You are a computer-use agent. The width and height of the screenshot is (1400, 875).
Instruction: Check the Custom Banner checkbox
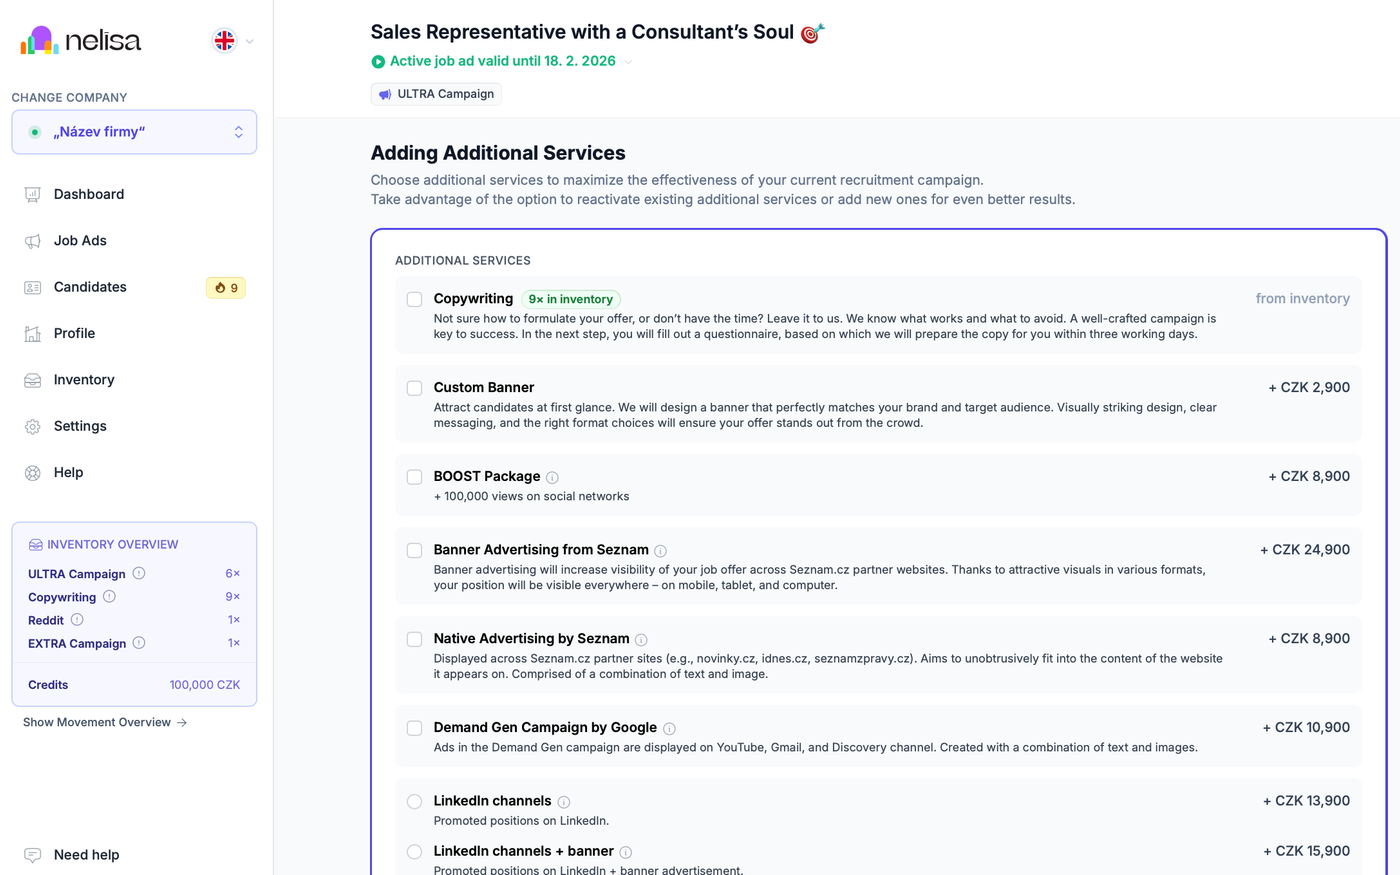(414, 388)
